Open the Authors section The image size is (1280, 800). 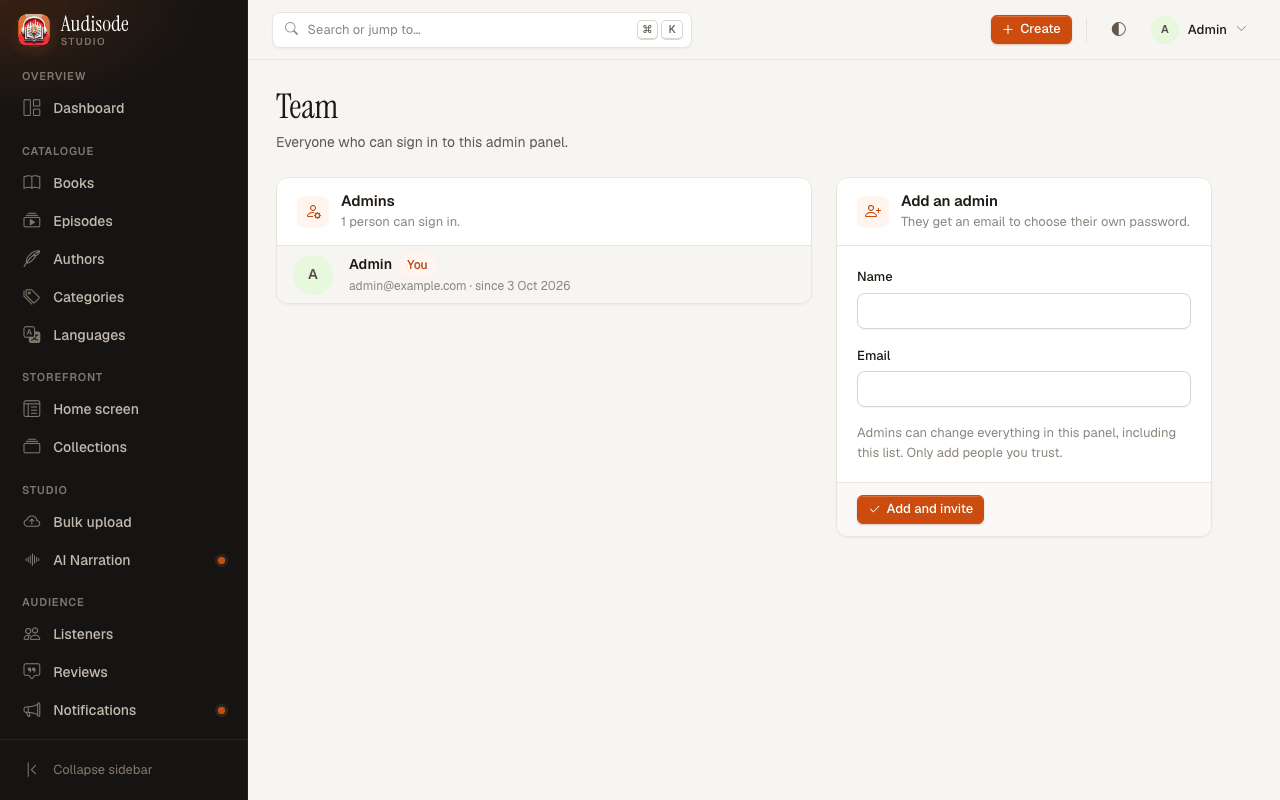click(x=124, y=259)
